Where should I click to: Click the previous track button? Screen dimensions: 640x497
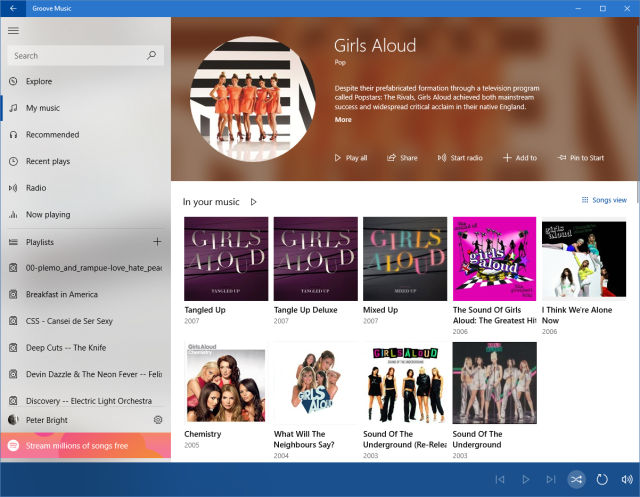coord(500,479)
